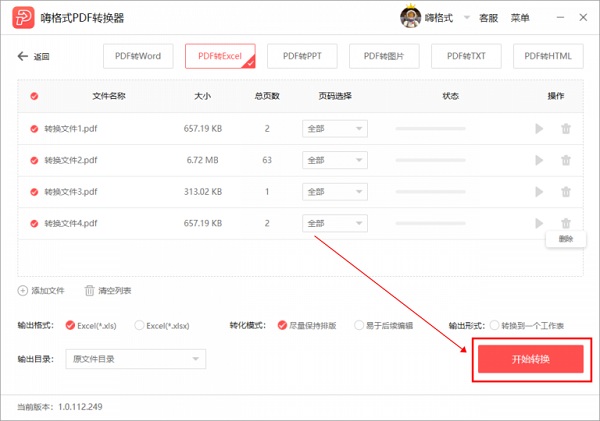Click the 返回 back arrow
This screenshot has height=421, width=600.
pyautogui.click(x=23, y=57)
